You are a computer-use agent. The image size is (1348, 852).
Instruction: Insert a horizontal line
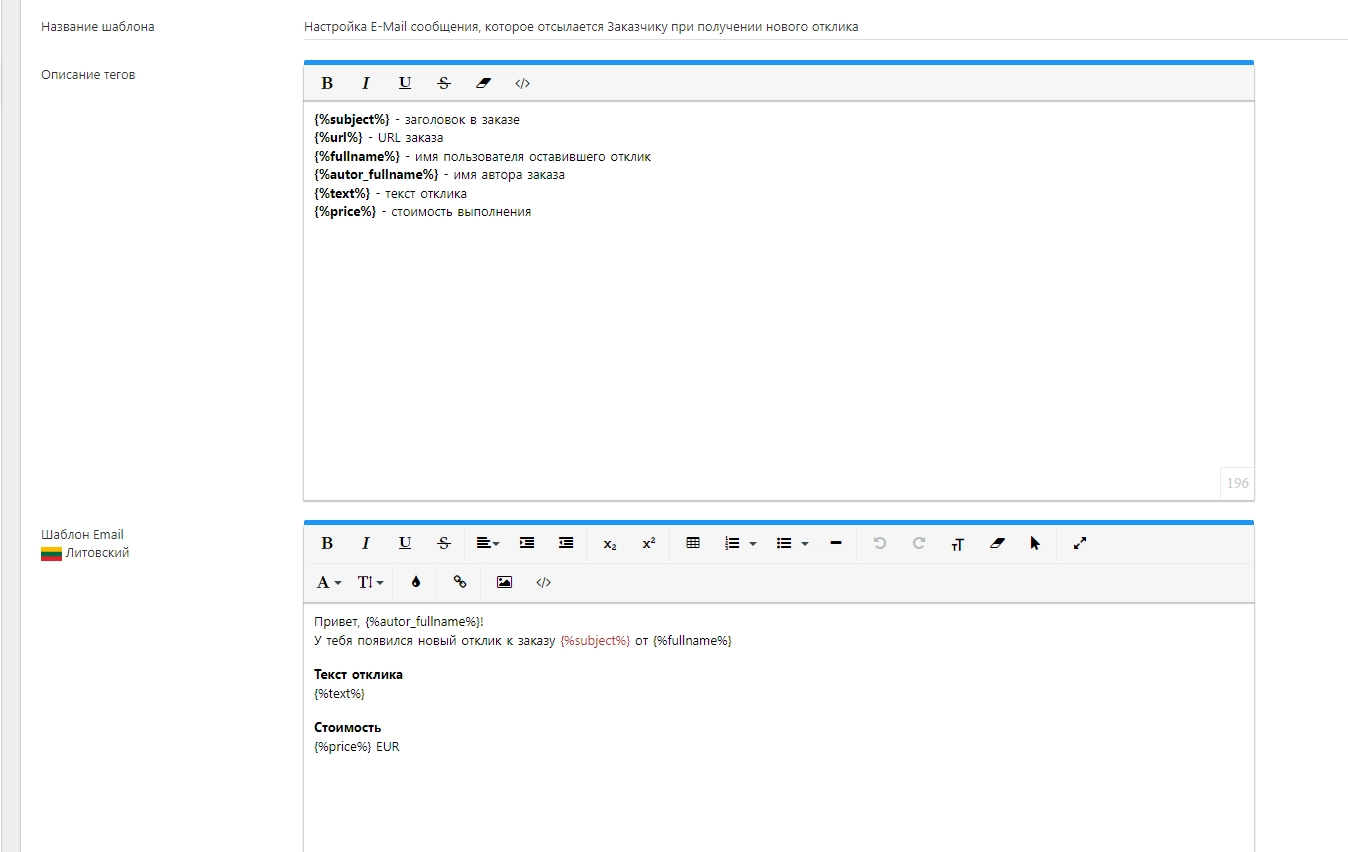836,543
